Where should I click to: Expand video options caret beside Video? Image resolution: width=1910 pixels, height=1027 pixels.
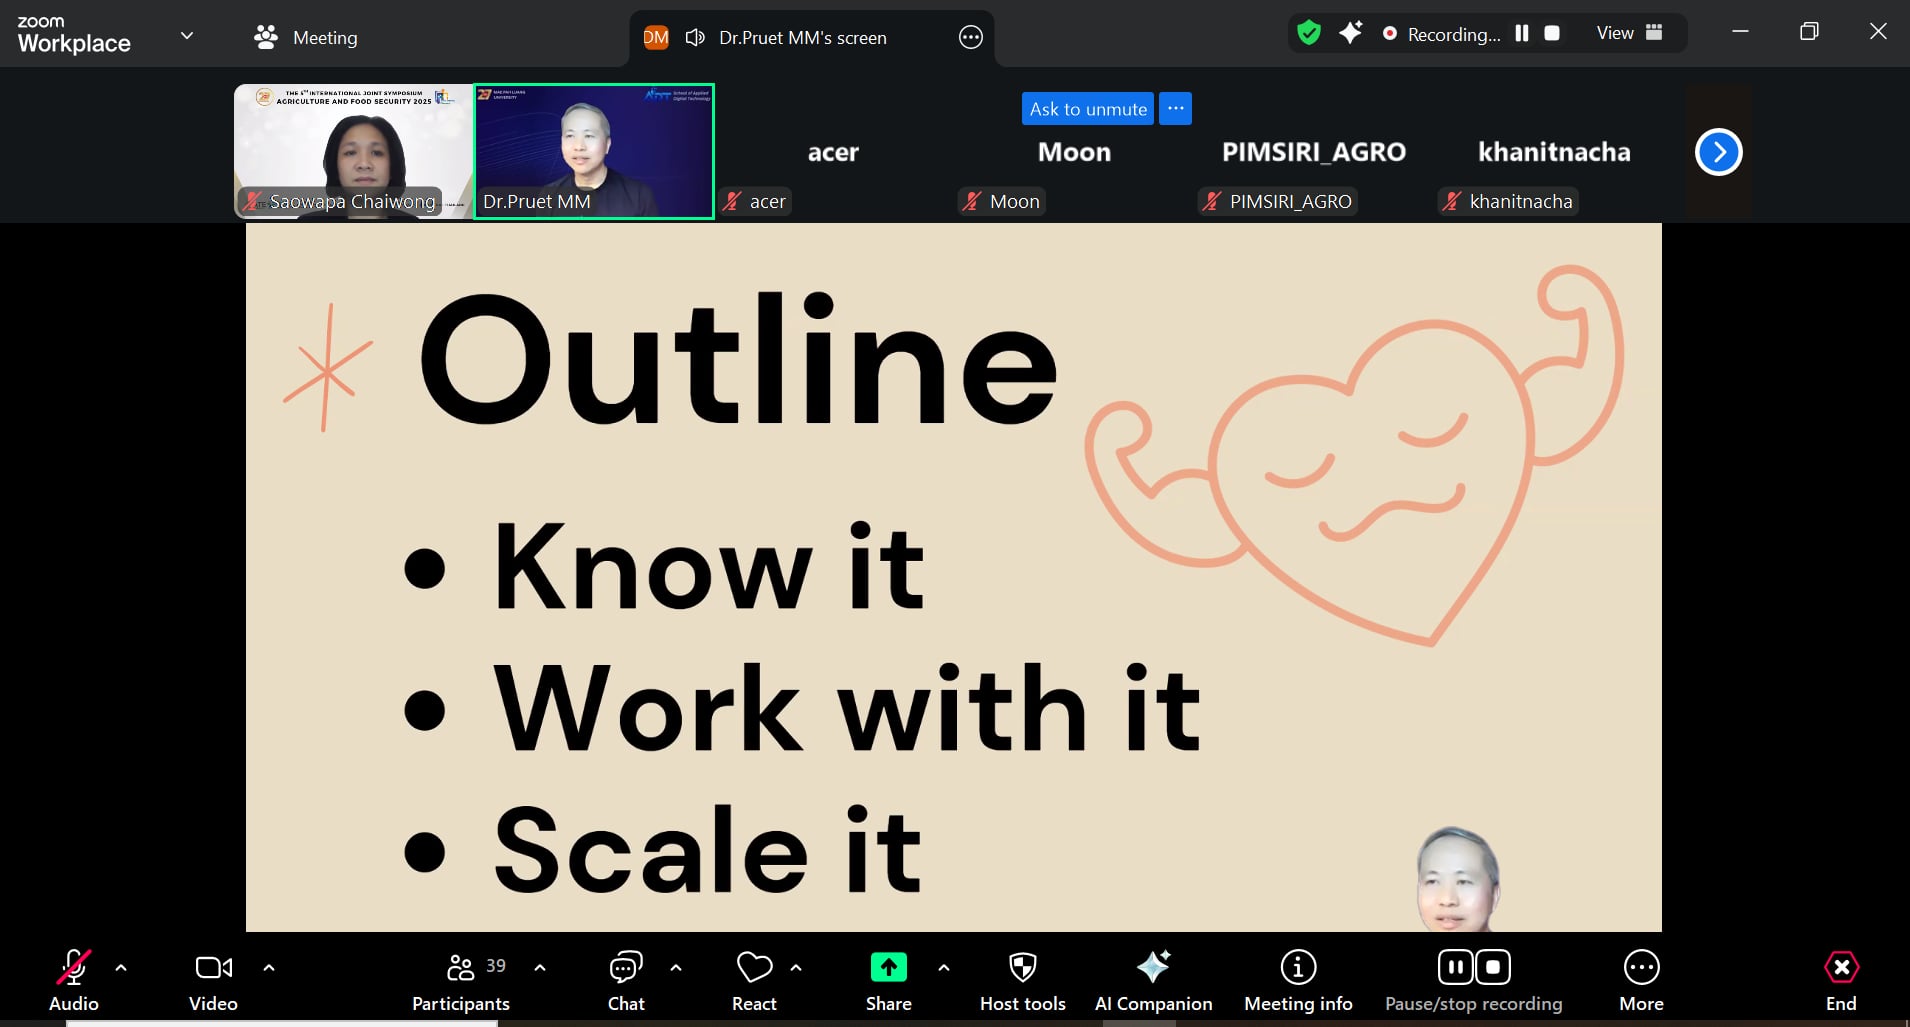(268, 968)
